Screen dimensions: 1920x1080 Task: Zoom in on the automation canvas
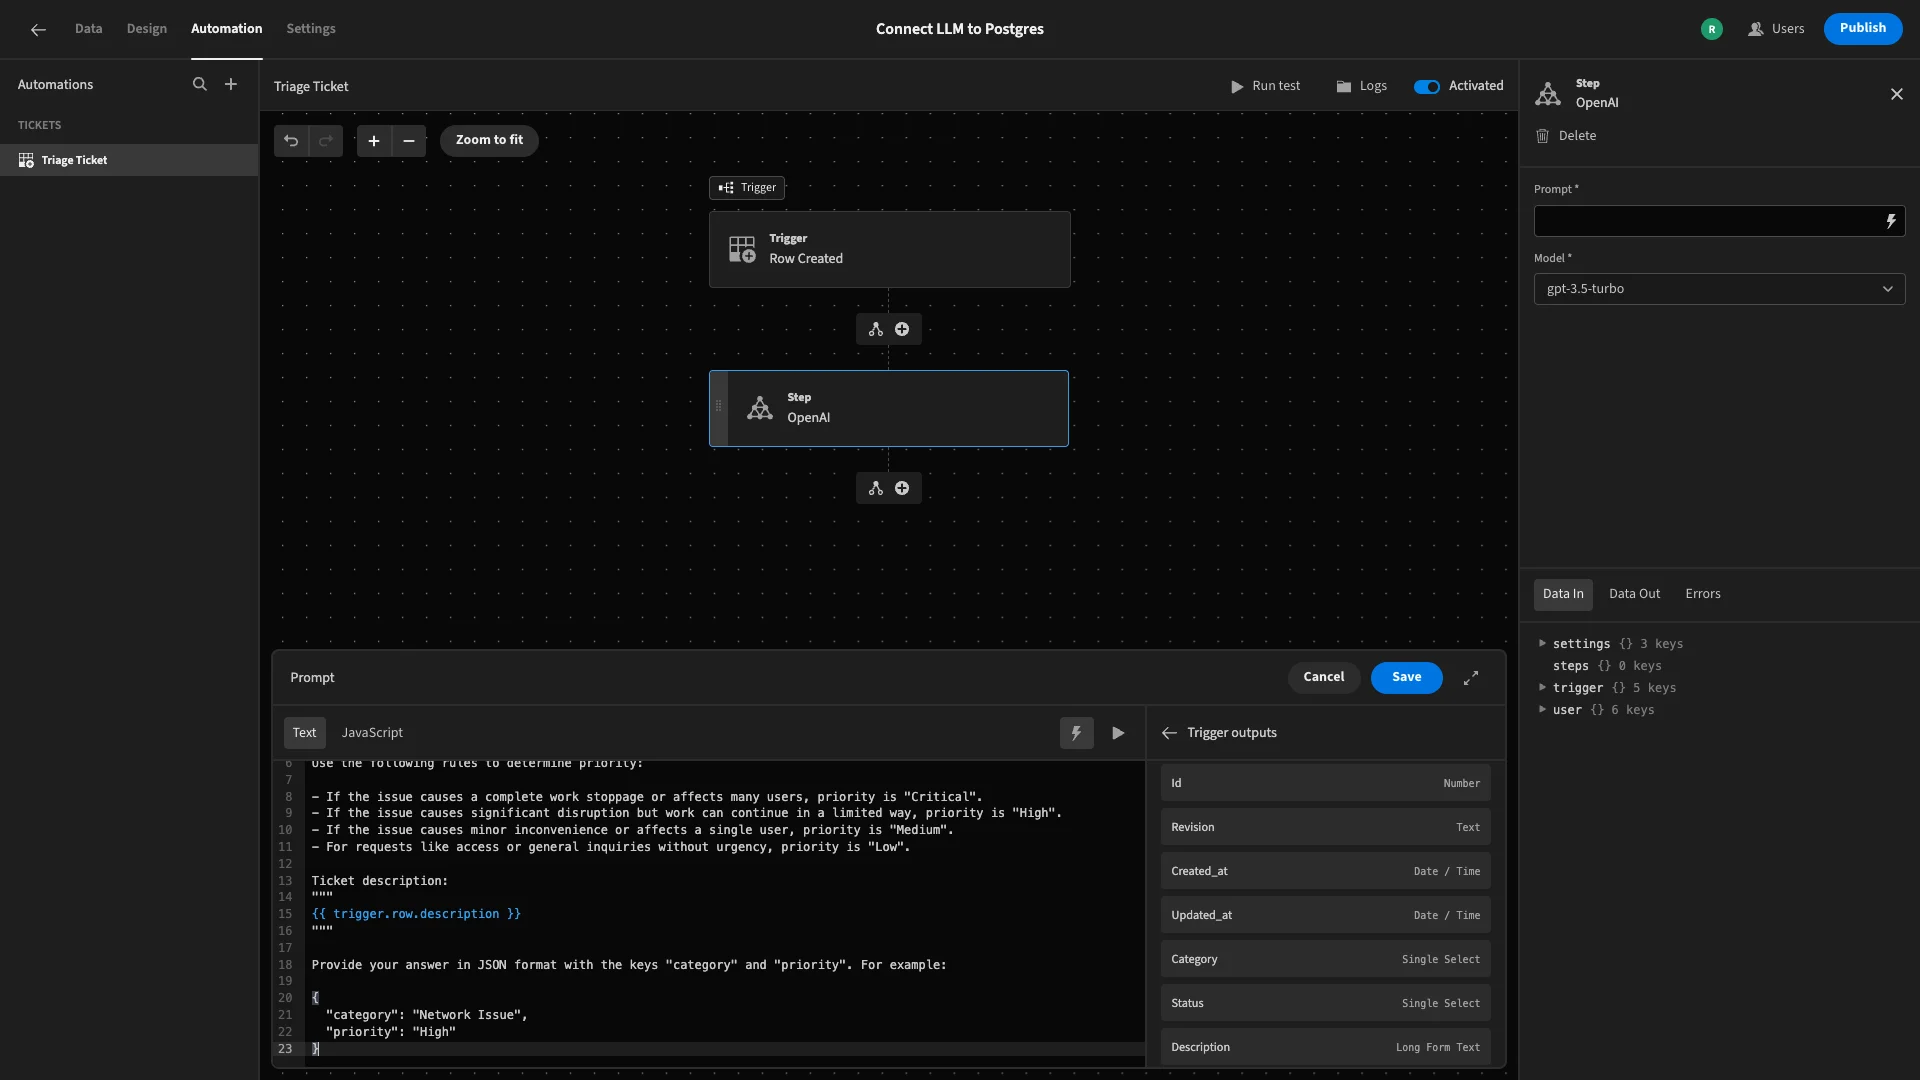[374, 141]
